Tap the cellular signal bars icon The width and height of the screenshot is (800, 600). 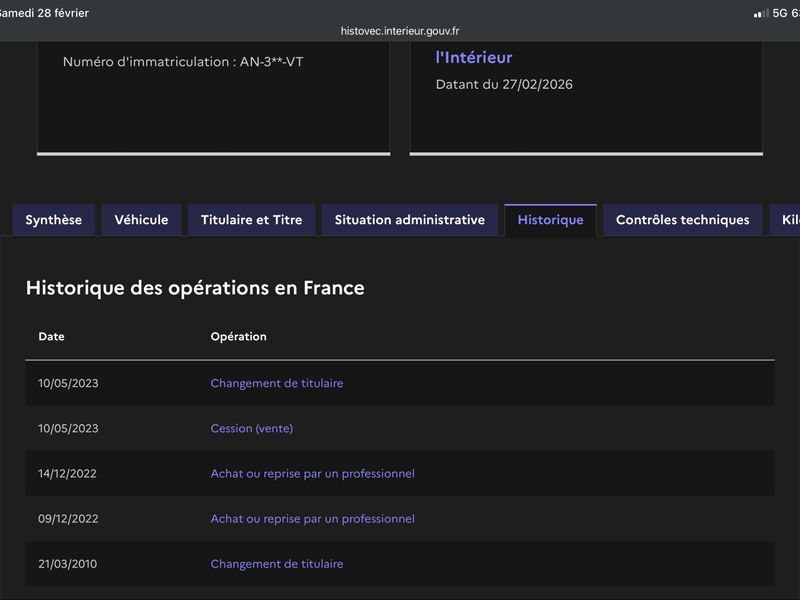tap(761, 13)
